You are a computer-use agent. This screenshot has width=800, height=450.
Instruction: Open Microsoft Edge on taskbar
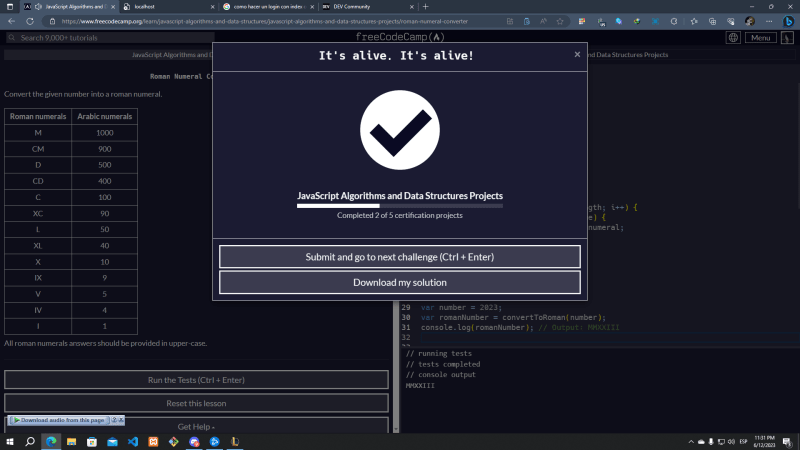pos(51,442)
